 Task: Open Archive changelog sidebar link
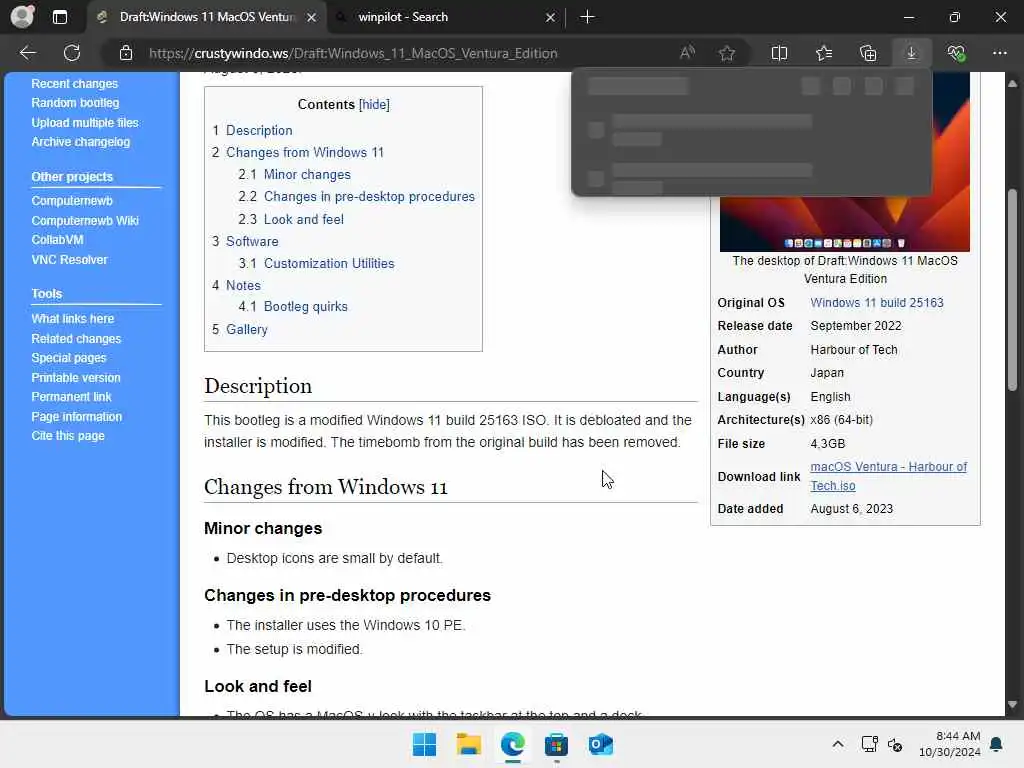click(80, 142)
